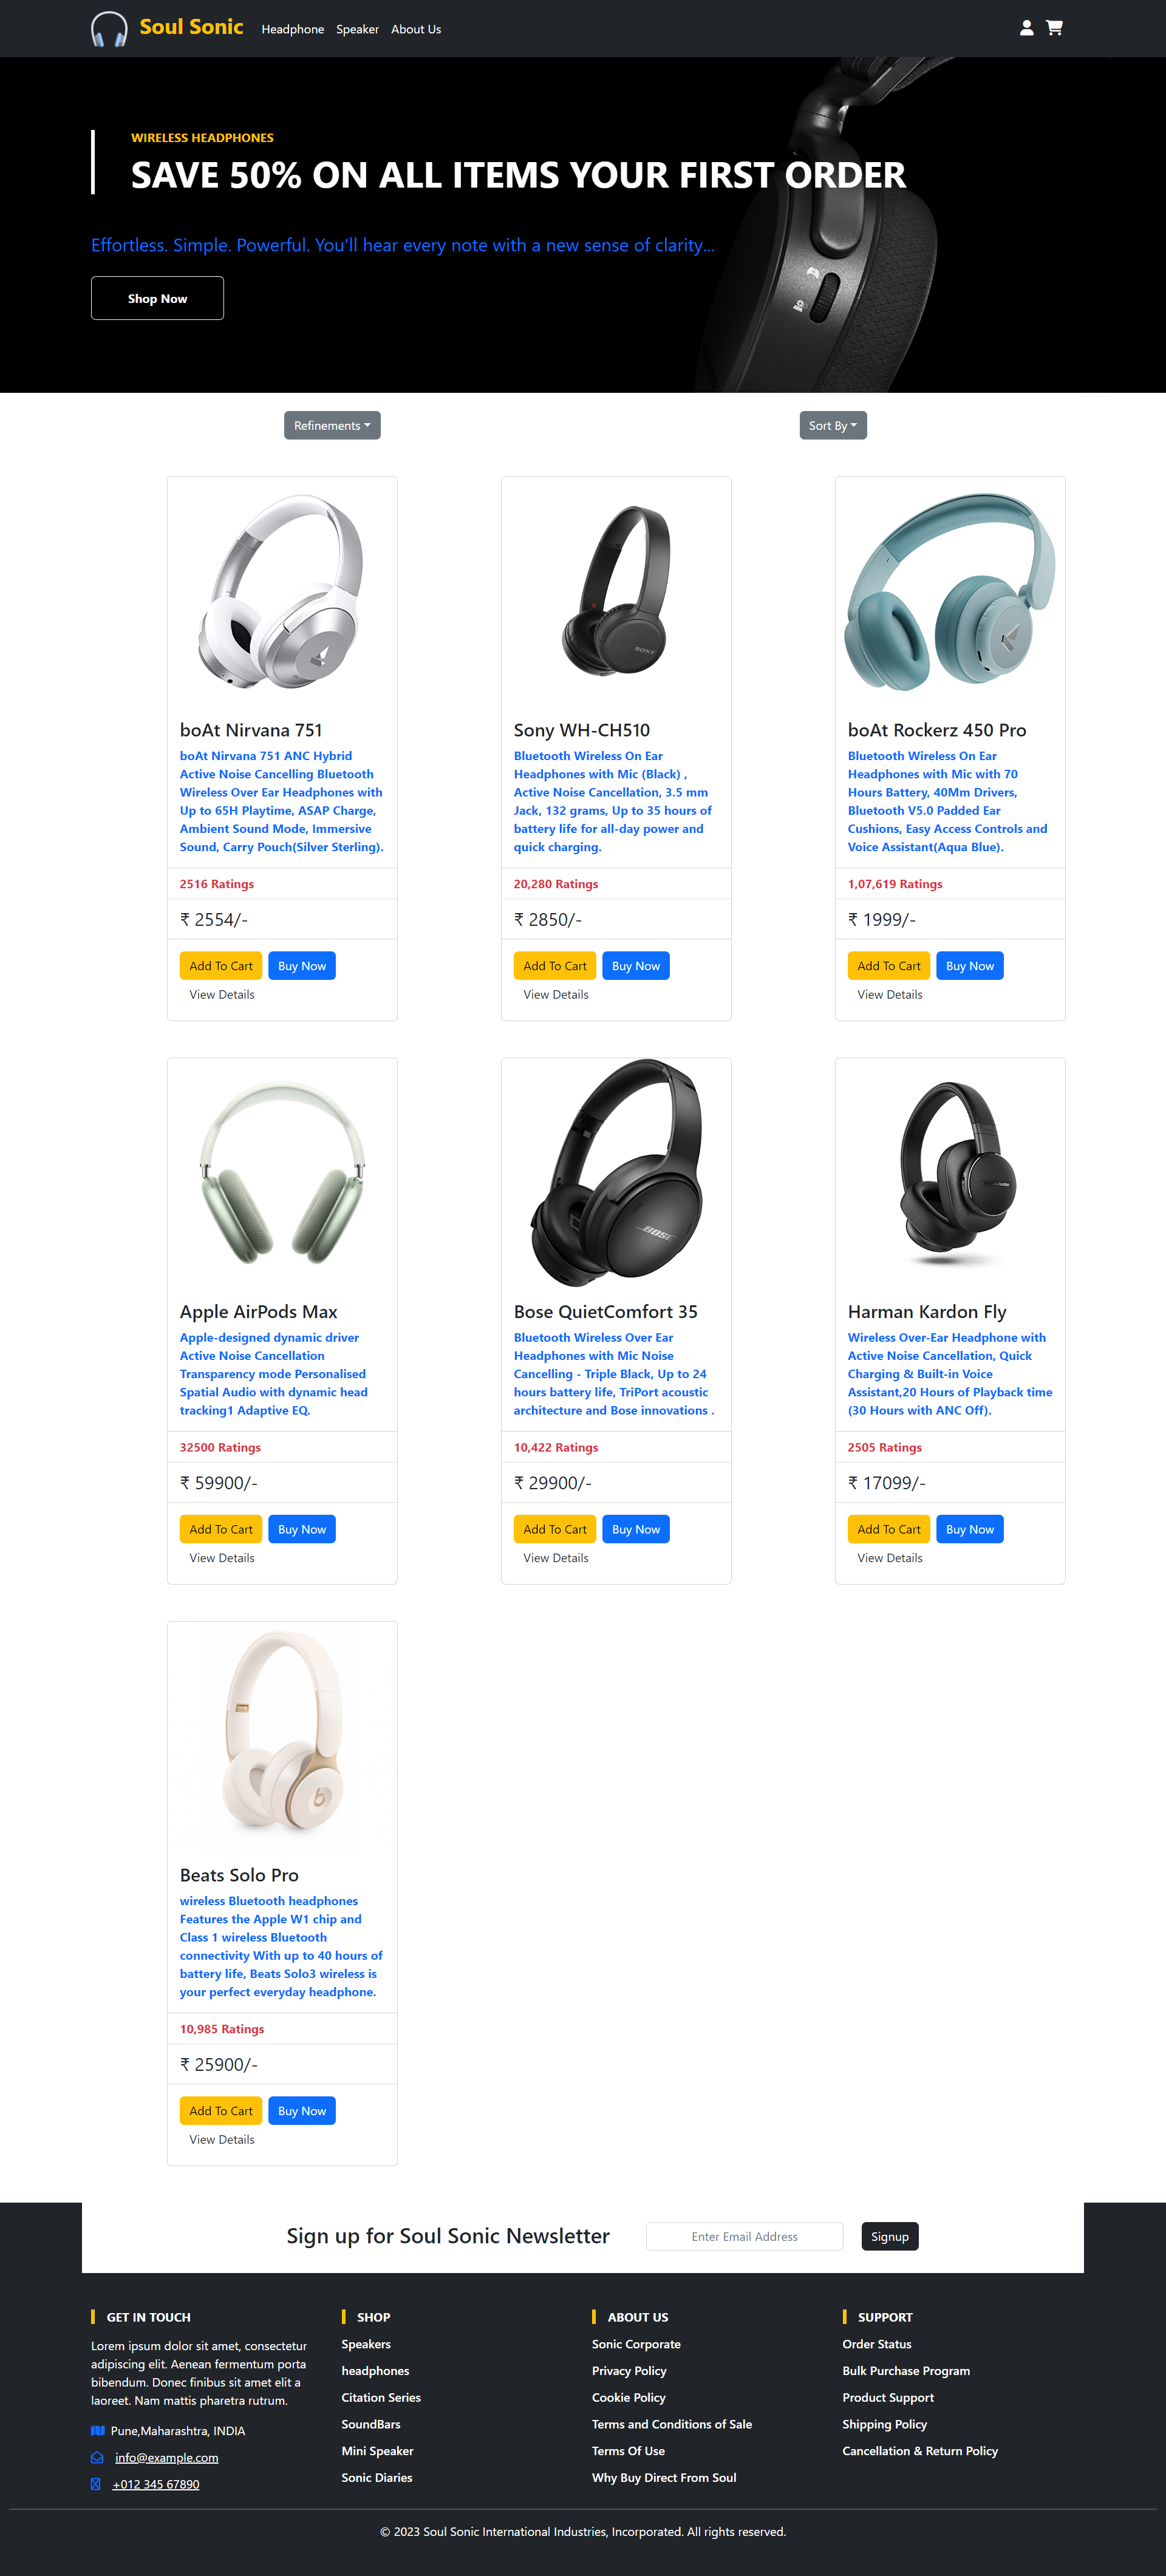Screen dimensions: 1166x2576
Task: Click the map icon beside Pune, Maharashtra
Action: click(98, 2430)
